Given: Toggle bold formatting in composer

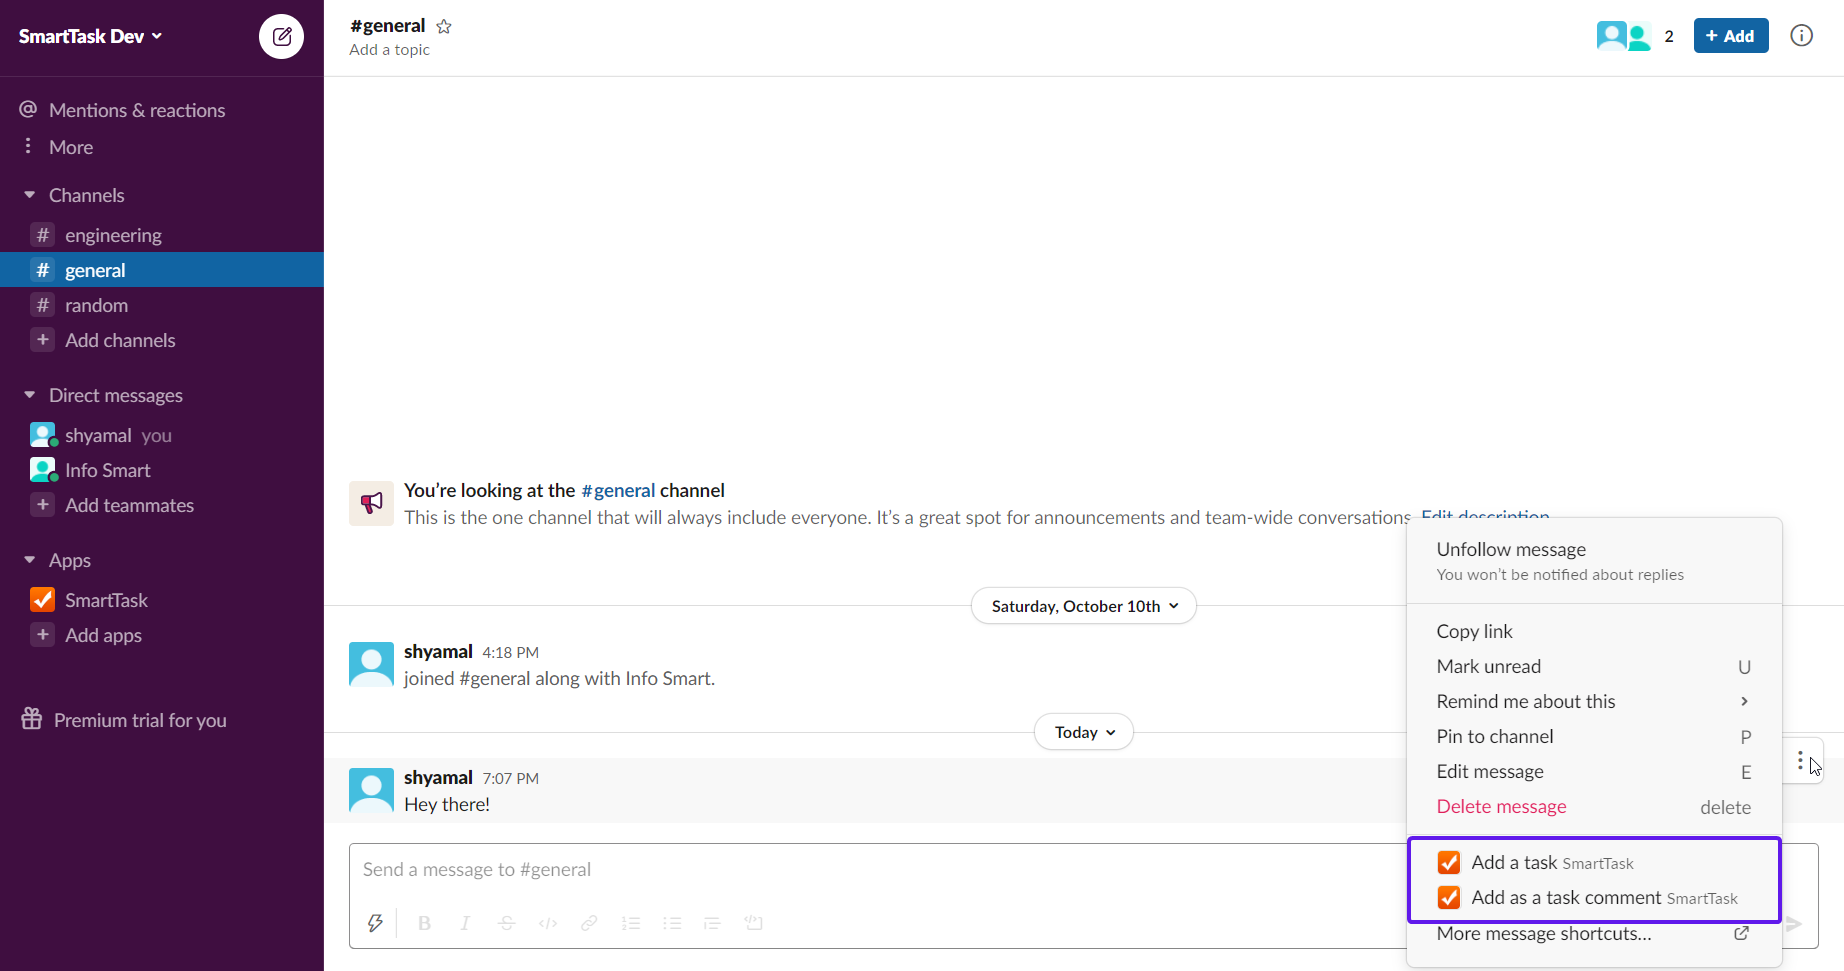Looking at the screenshot, I should (x=424, y=923).
